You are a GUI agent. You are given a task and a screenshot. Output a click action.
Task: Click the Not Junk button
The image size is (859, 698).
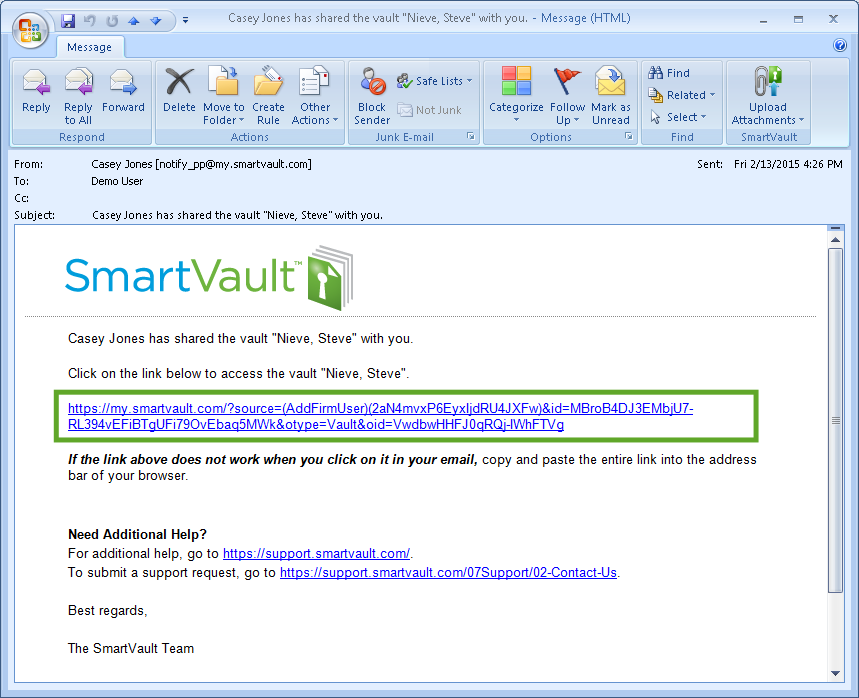(x=430, y=110)
